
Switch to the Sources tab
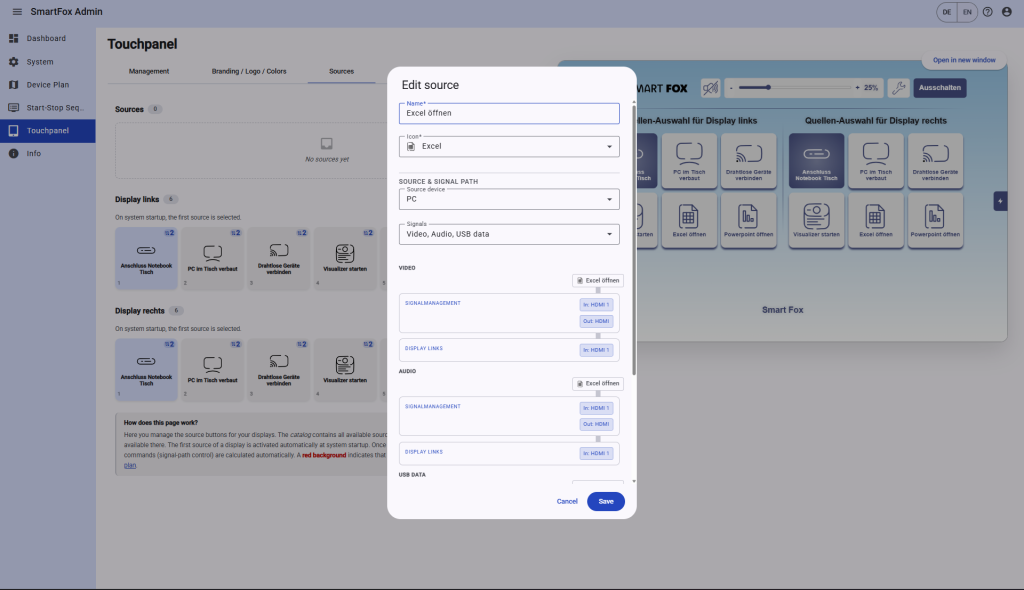pyautogui.click(x=342, y=71)
